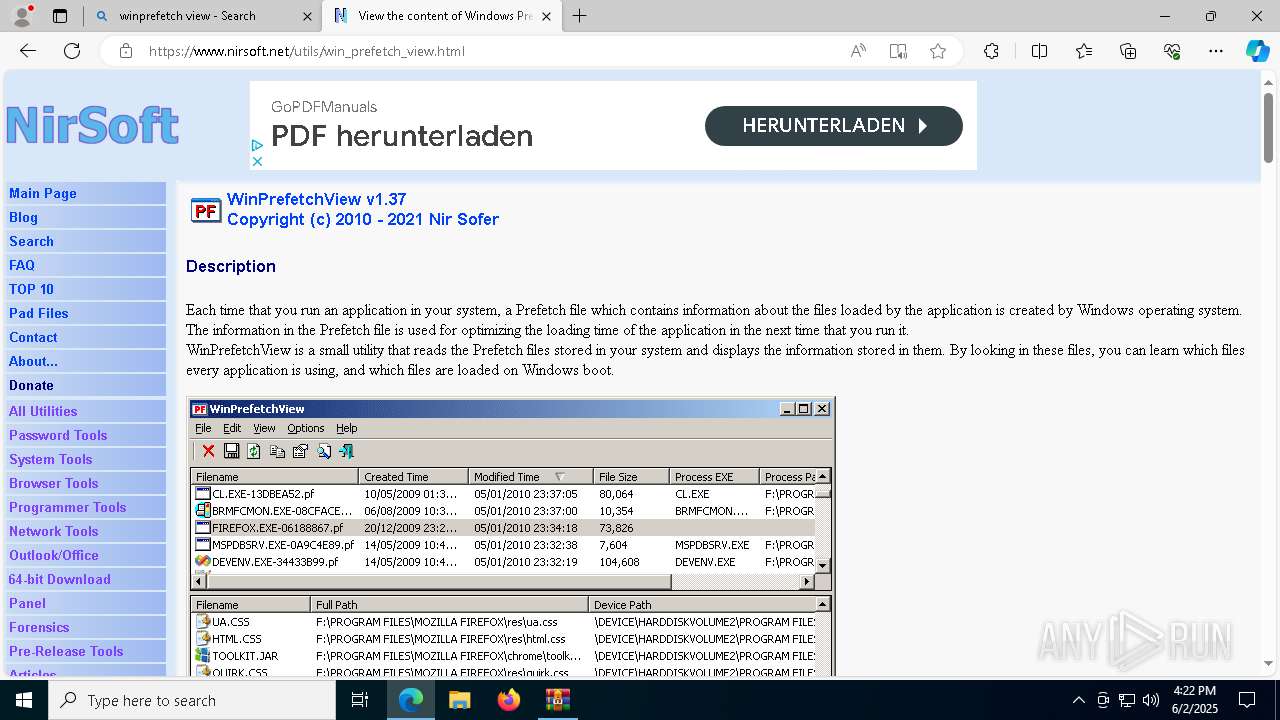The width and height of the screenshot is (1280, 720).
Task: Close the ad with the X icon
Action: [257, 161]
